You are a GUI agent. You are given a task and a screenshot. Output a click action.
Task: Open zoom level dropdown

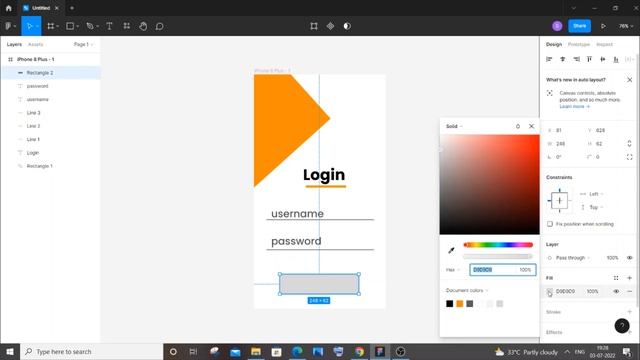coord(626,26)
